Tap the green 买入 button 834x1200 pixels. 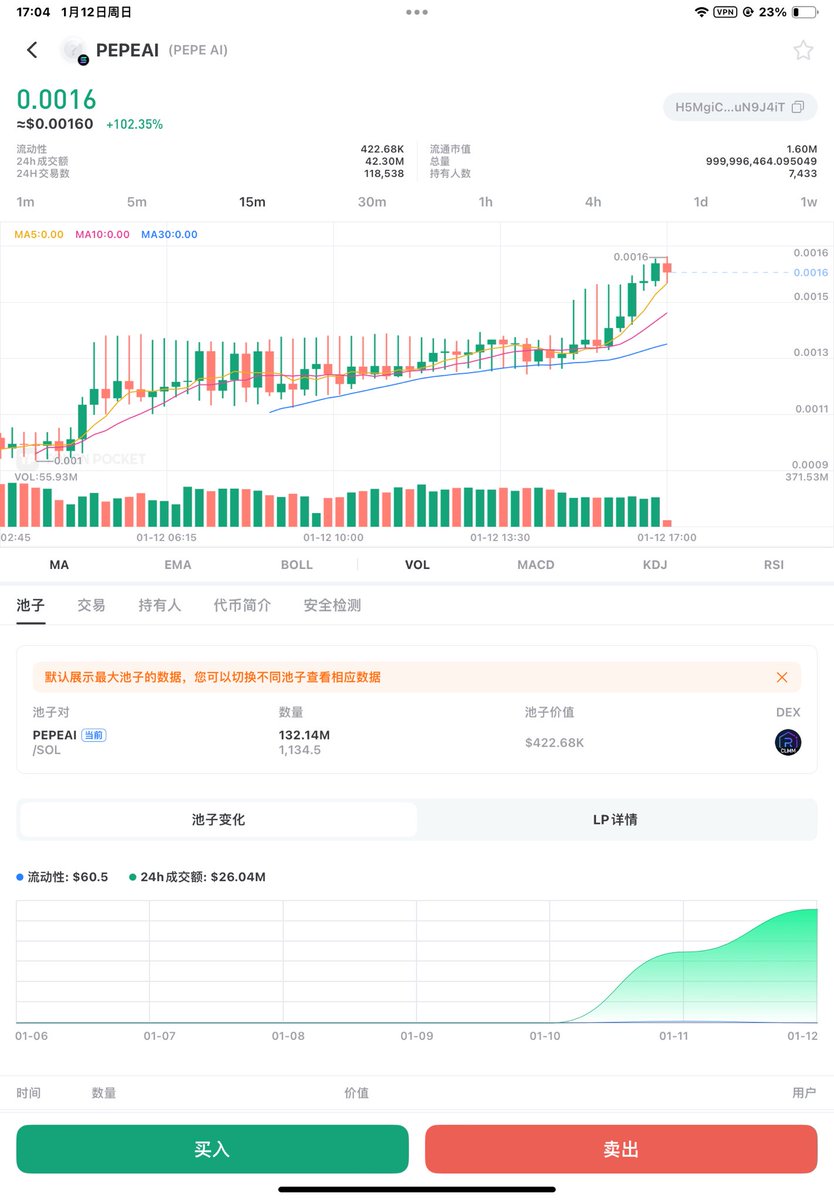212,1149
